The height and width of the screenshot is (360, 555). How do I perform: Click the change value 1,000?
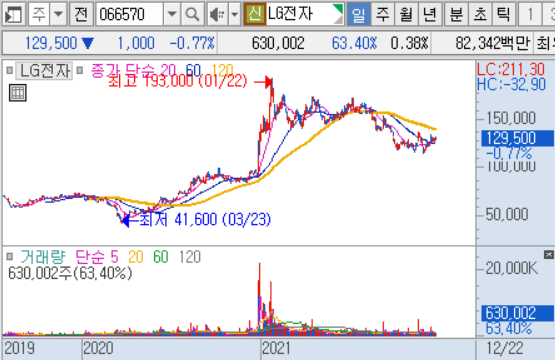click(x=136, y=43)
